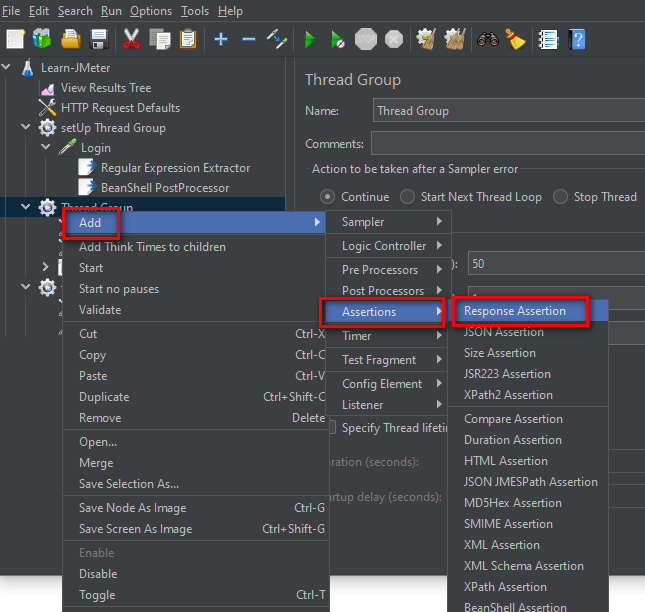Click Save Selection As... menu entry
The width and height of the screenshot is (645, 612).
(196, 484)
